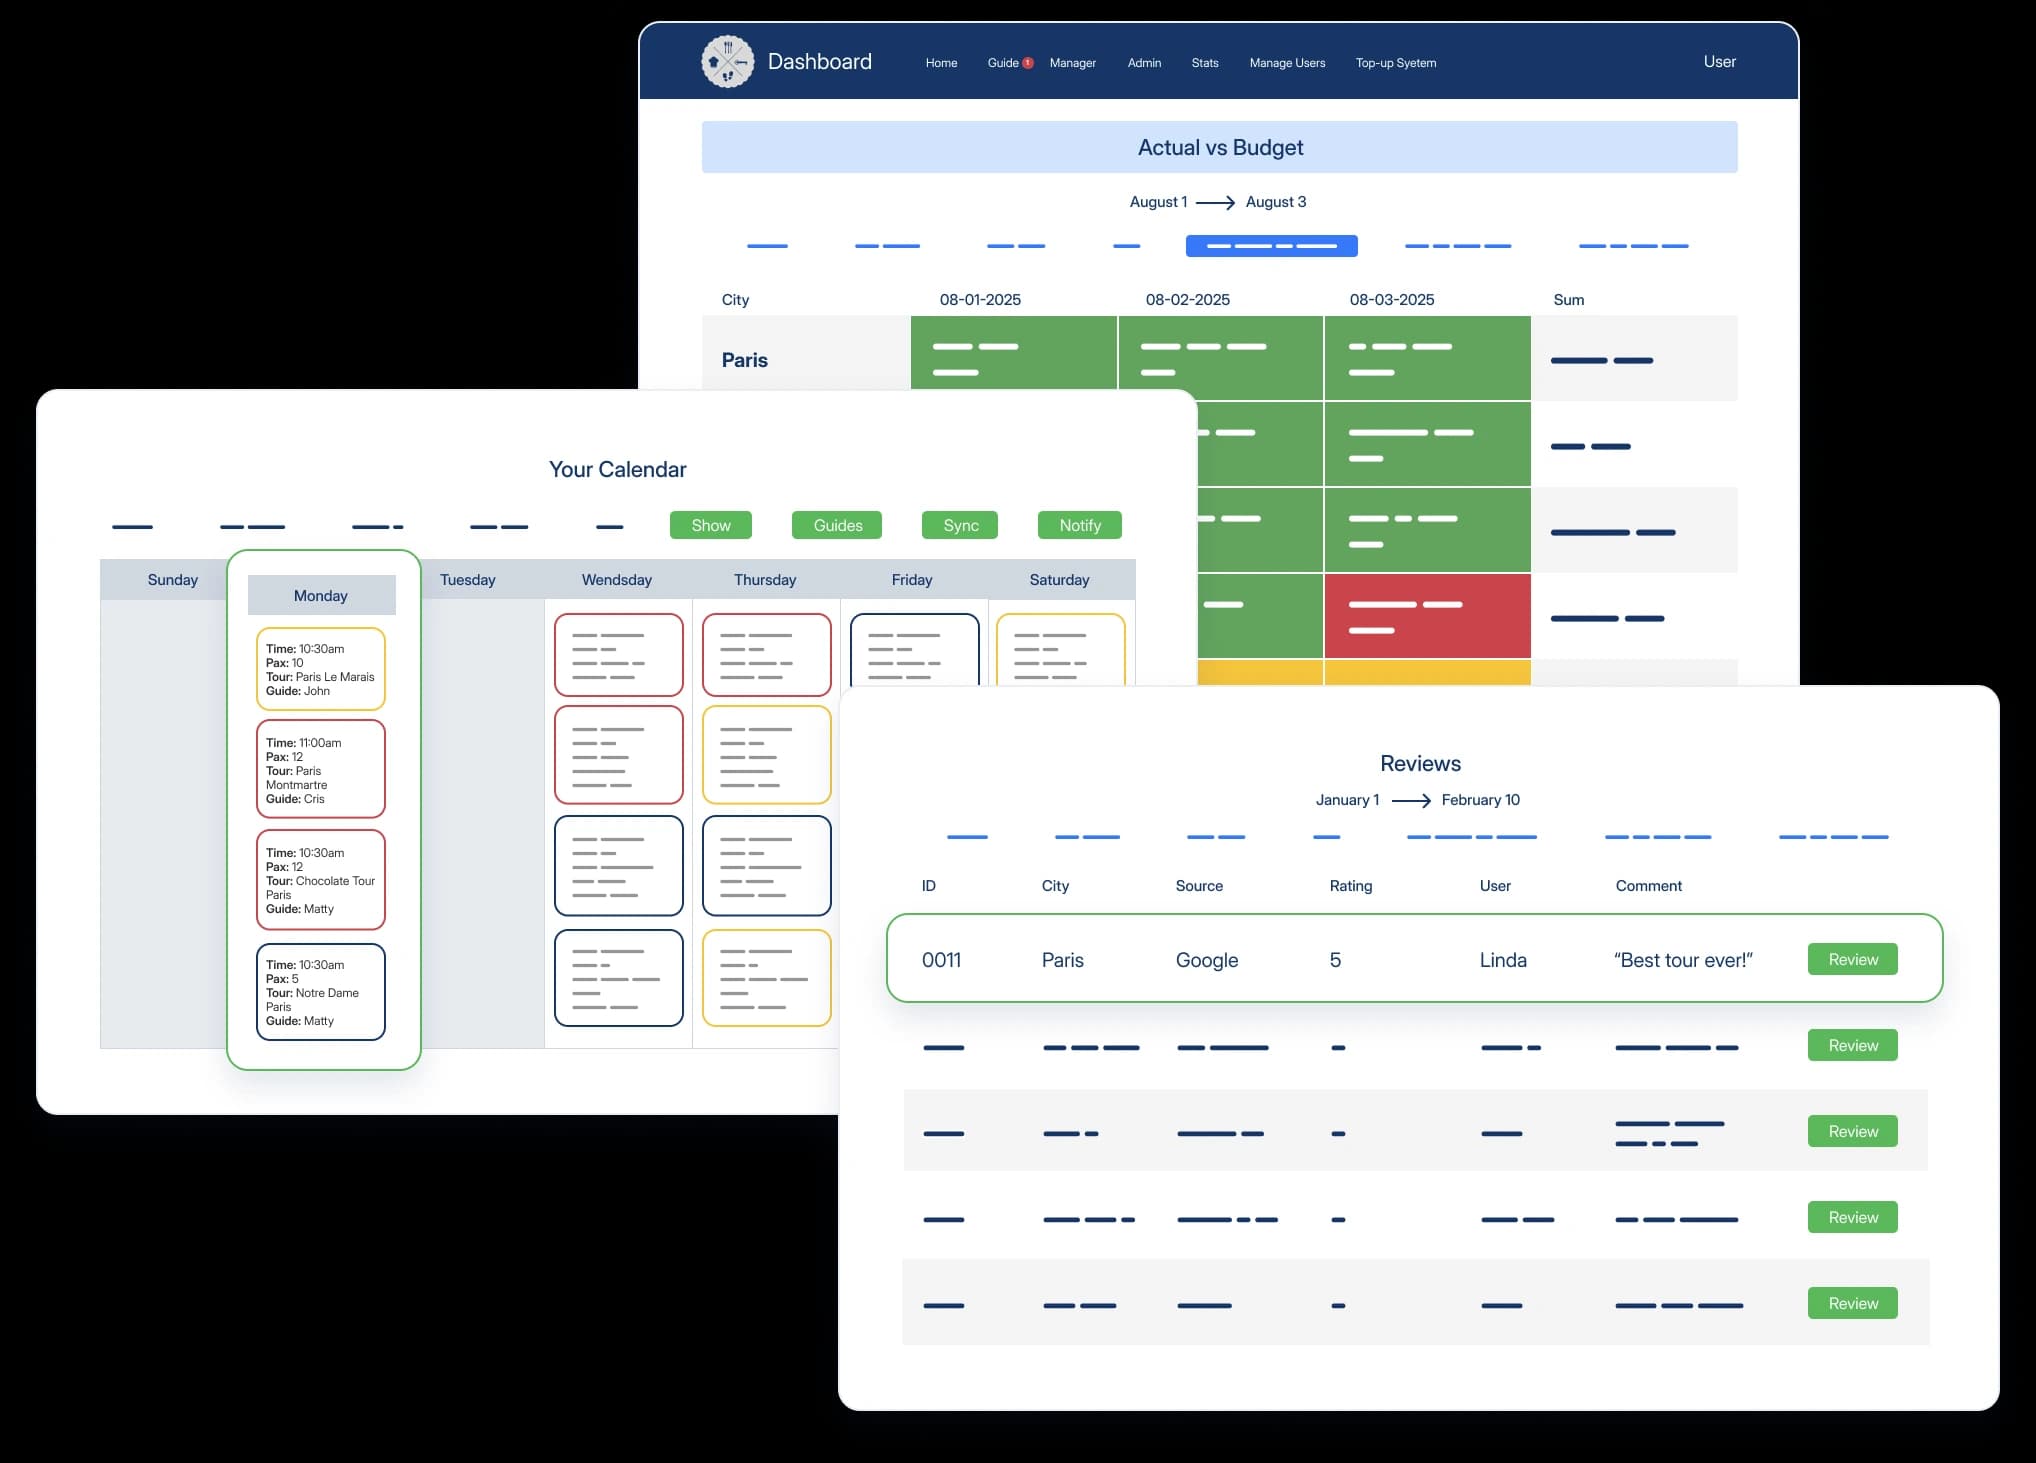The width and height of the screenshot is (2036, 1463).
Task: Open the User account menu
Action: (1719, 62)
